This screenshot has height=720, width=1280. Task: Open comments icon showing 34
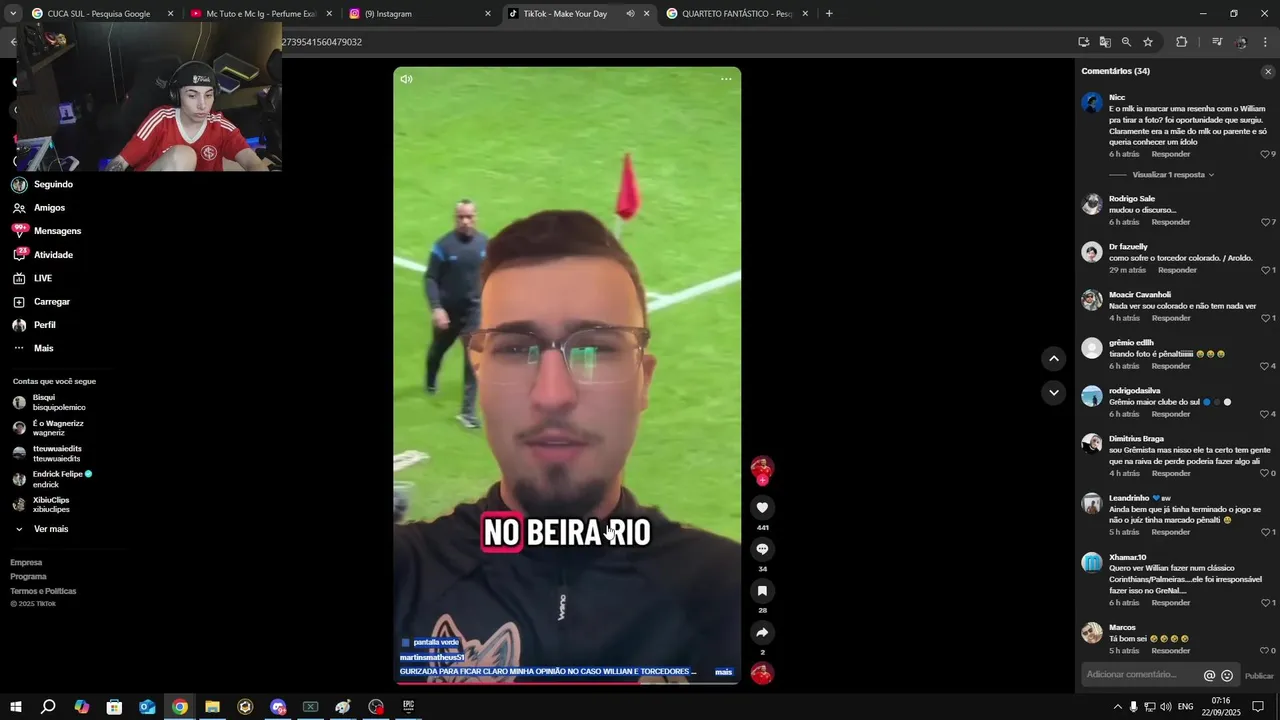pyautogui.click(x=762, y=549)
